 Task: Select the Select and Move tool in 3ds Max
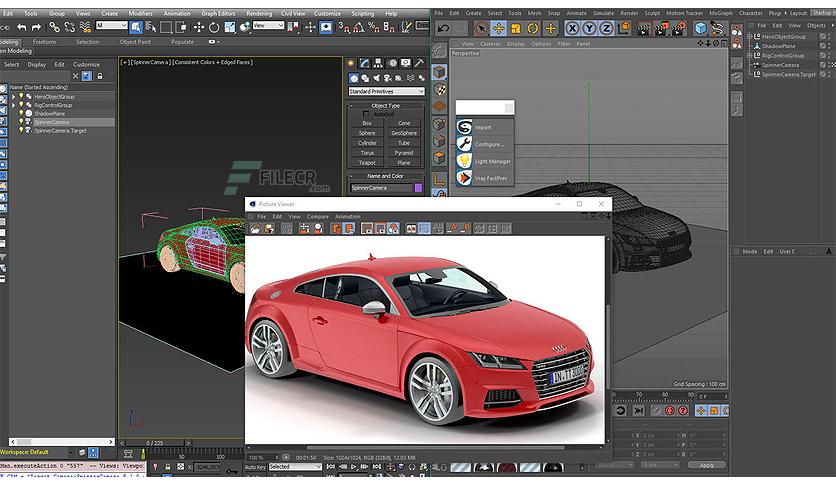pyautogui.click(x=199, y=27)
